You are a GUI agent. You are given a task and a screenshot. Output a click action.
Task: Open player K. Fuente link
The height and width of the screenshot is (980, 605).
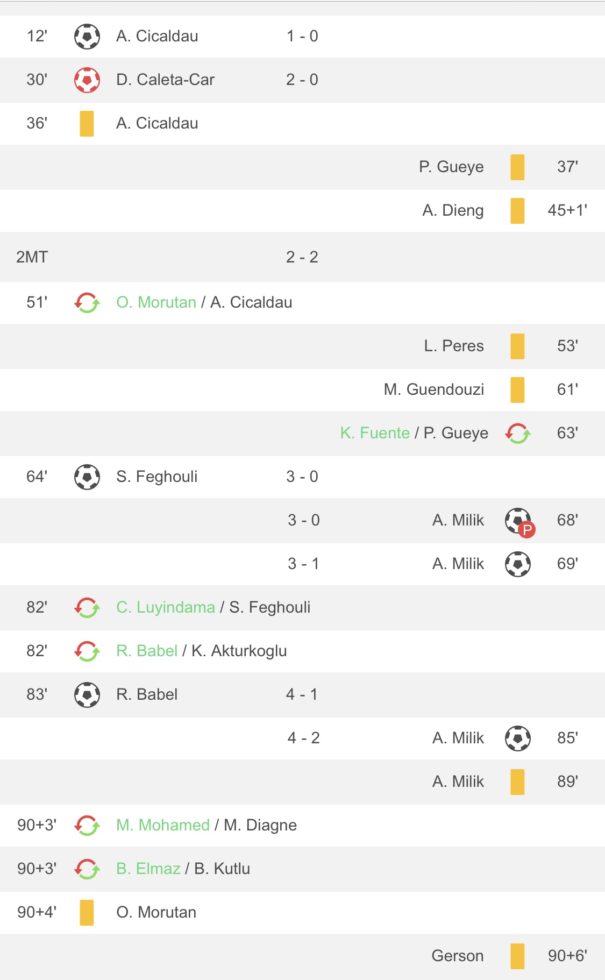pos(374,433)
